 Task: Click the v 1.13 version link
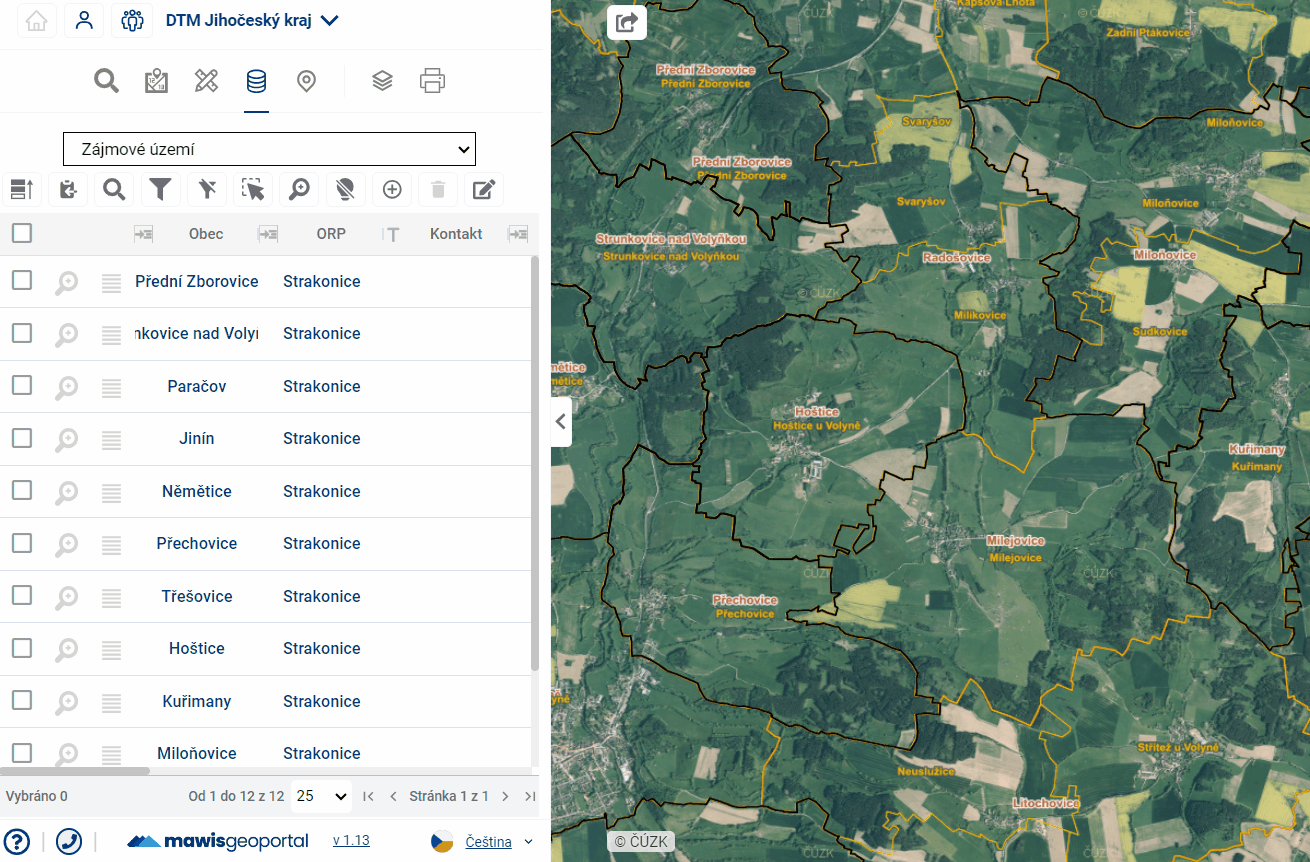(351, 841)
